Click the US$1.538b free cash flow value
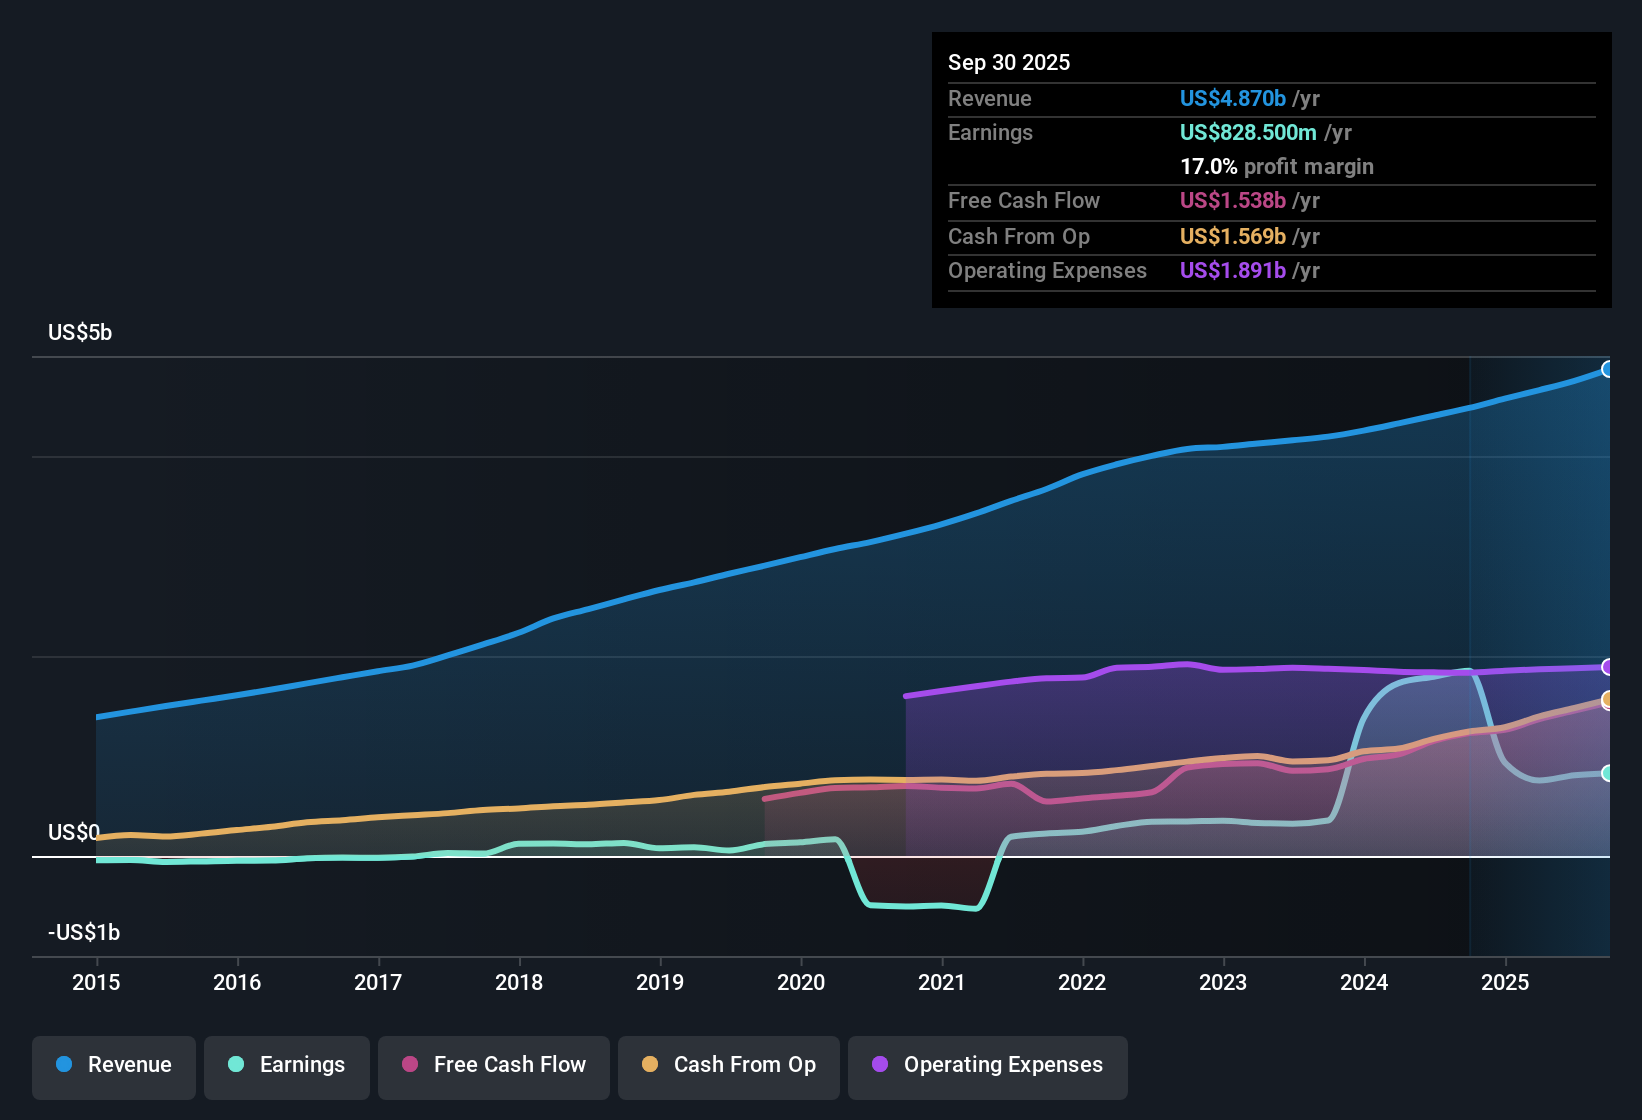 click(1233, 200)
